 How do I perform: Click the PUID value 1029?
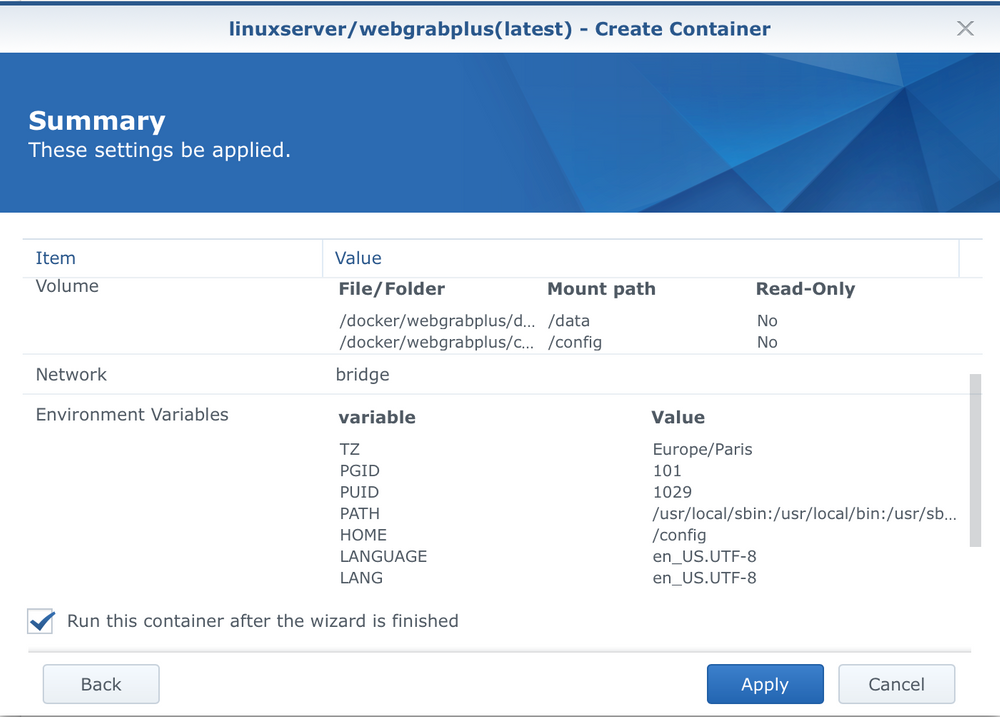[671, 492]
